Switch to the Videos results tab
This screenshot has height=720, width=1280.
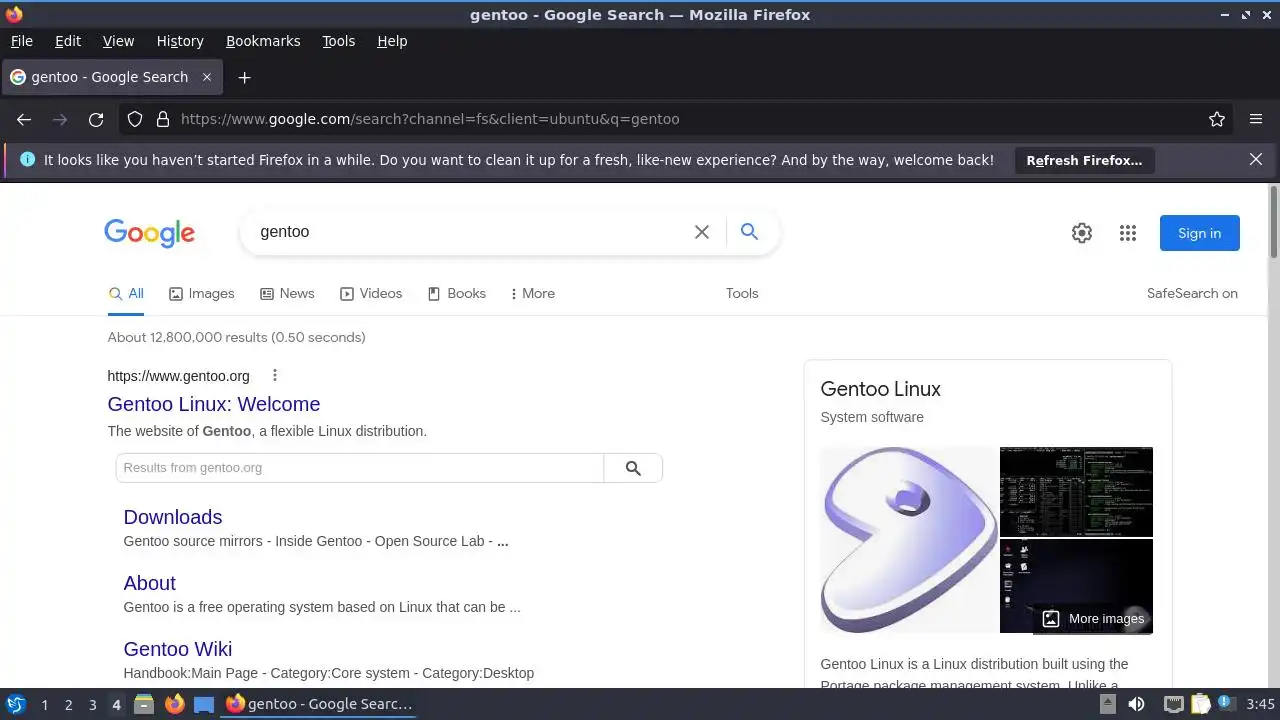point(371,293)
